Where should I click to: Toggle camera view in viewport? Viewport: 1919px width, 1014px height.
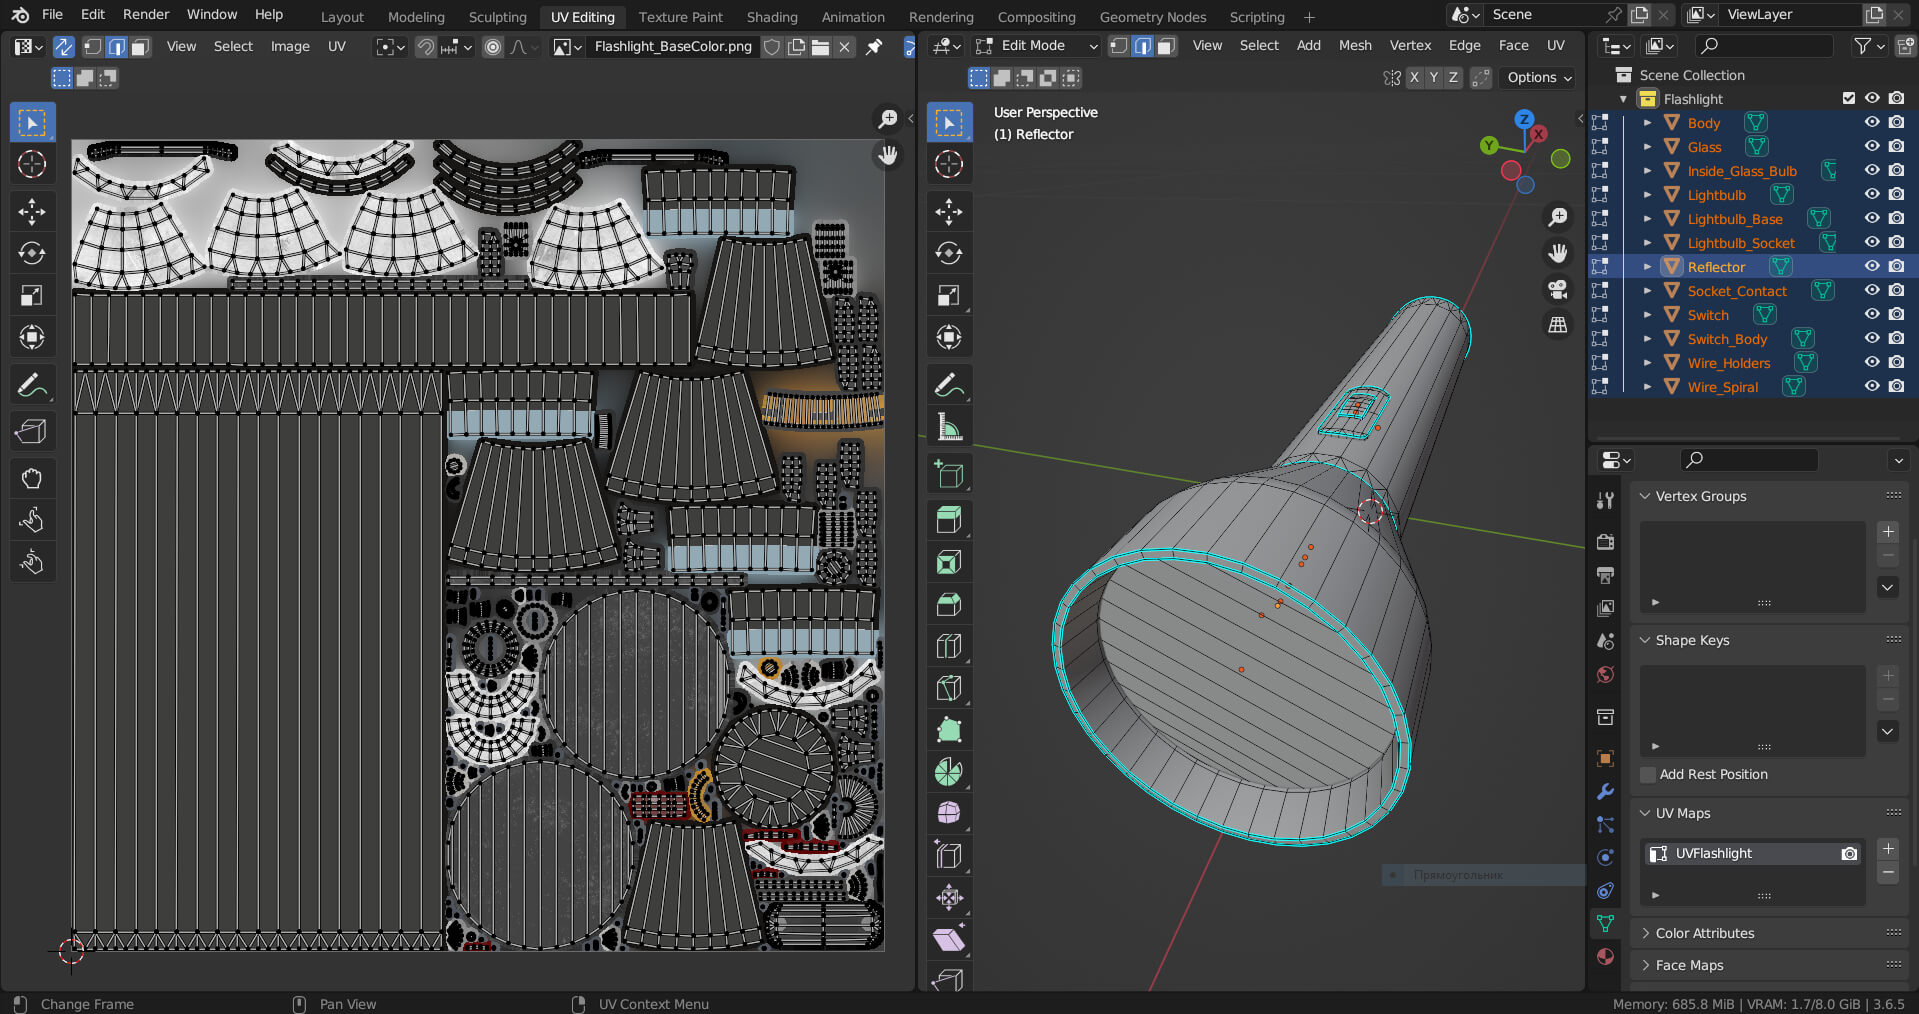point(1557,289)
